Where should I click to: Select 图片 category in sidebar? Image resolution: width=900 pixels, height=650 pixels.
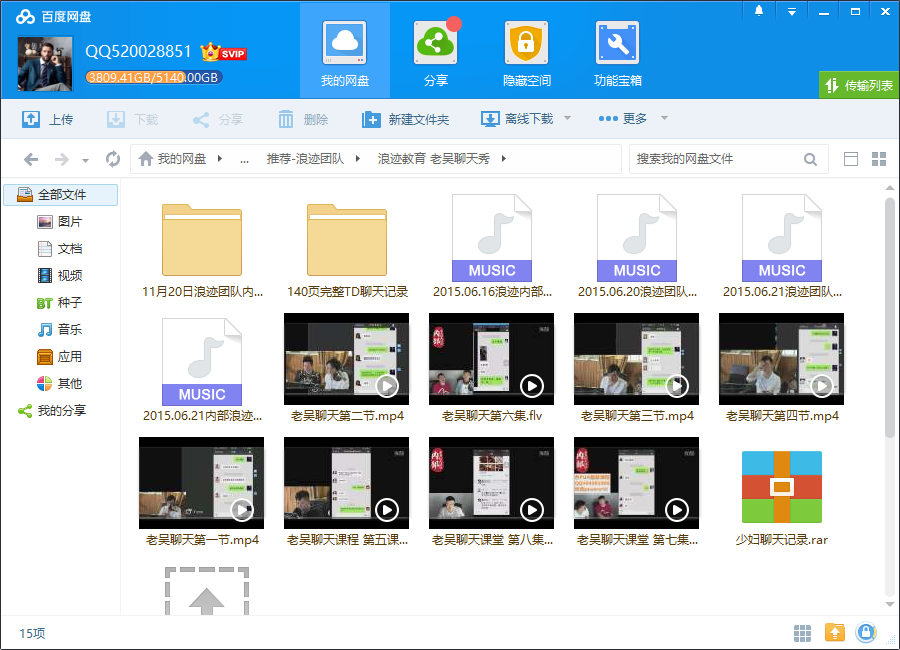[60, 222]
